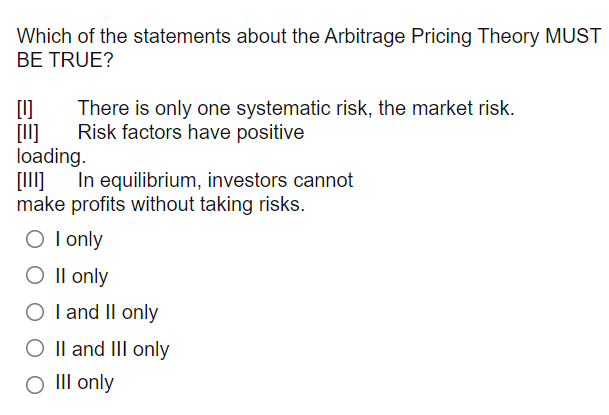Pick the "II and III only" radio button
The image size is (609, 415).
click(35, 348)
